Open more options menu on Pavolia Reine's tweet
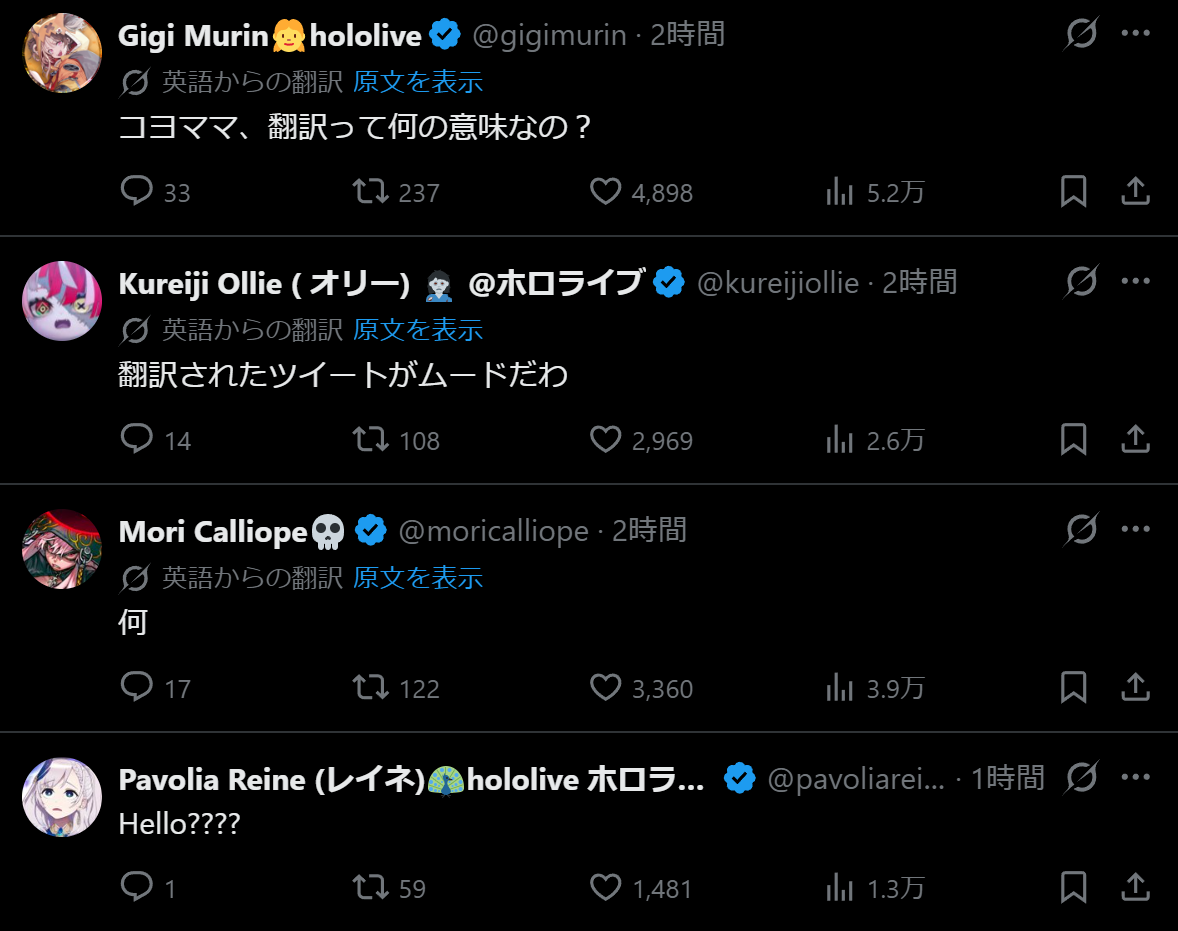The height and width of the screenshot is (931, 1178). 1135,777
